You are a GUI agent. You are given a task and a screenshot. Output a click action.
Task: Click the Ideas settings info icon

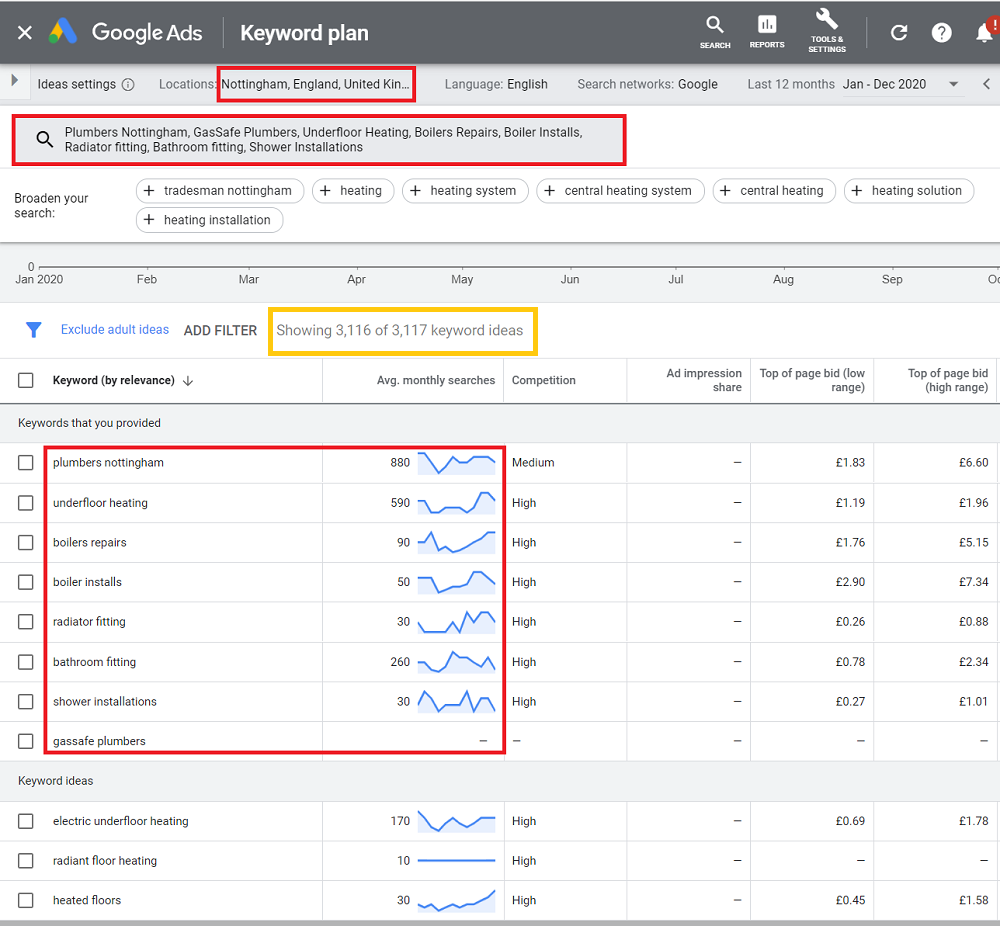click(128, 84)
